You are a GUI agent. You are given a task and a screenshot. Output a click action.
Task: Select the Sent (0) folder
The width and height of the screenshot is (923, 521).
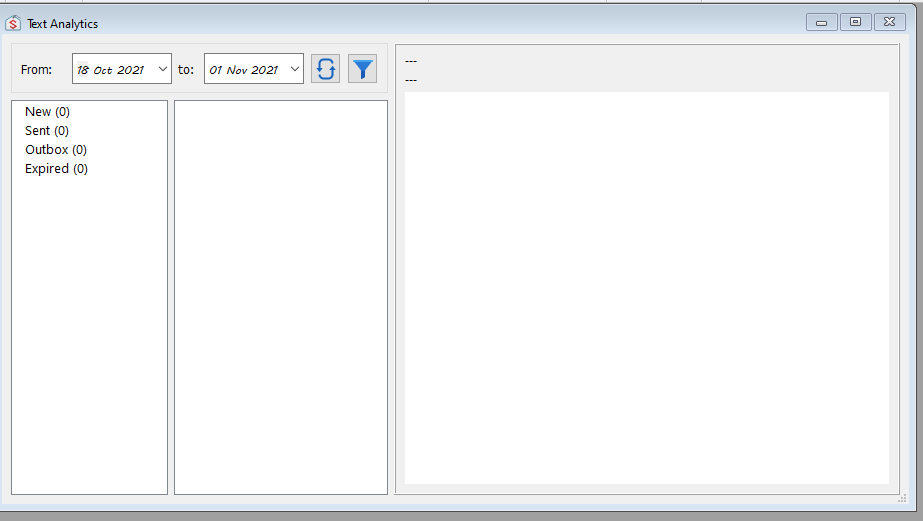tap(47, 131)
